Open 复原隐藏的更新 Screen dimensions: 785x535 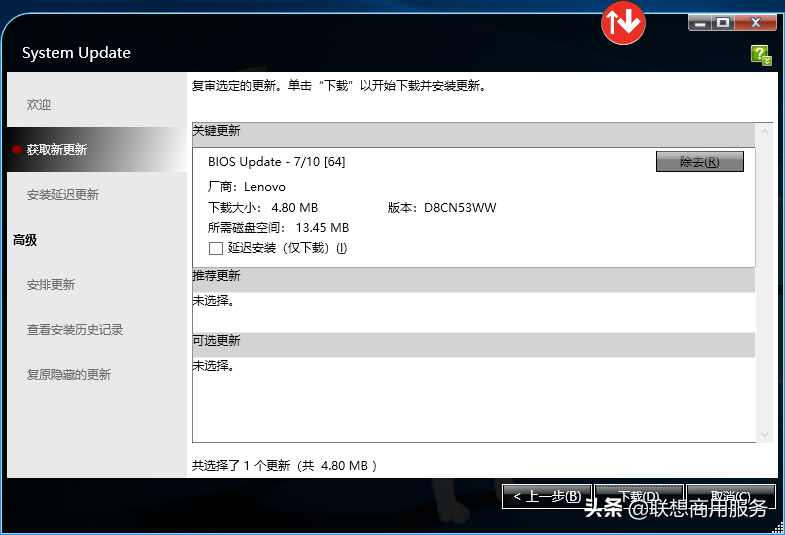pyautogui.click(x=69, y=374)
